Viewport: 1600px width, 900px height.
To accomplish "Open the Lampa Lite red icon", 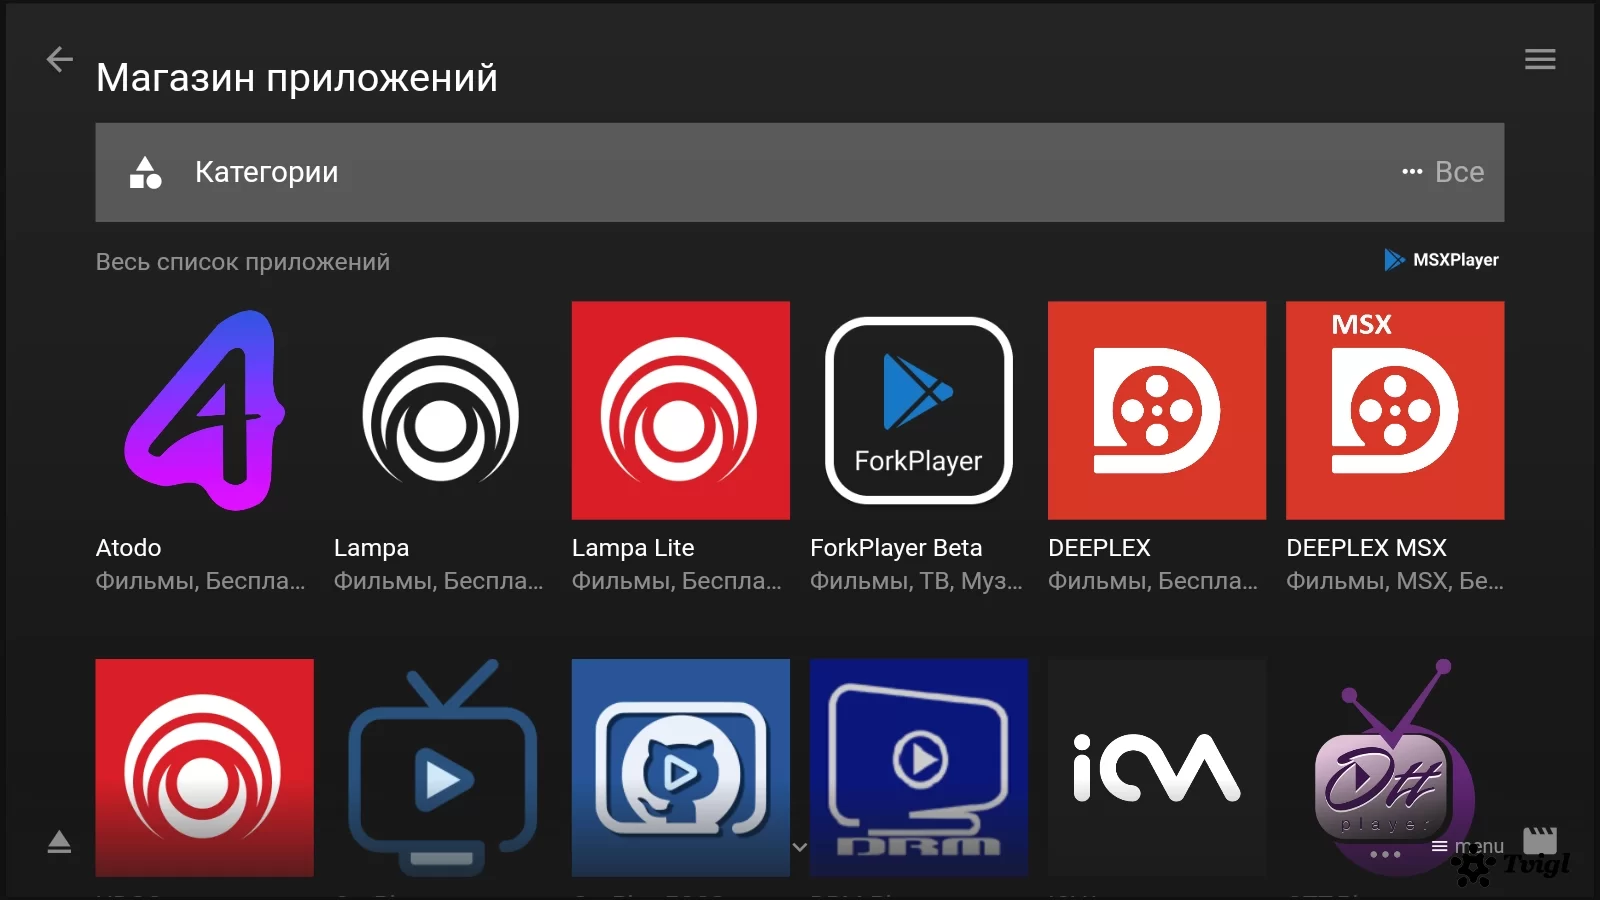I will [x=681, y=410].
